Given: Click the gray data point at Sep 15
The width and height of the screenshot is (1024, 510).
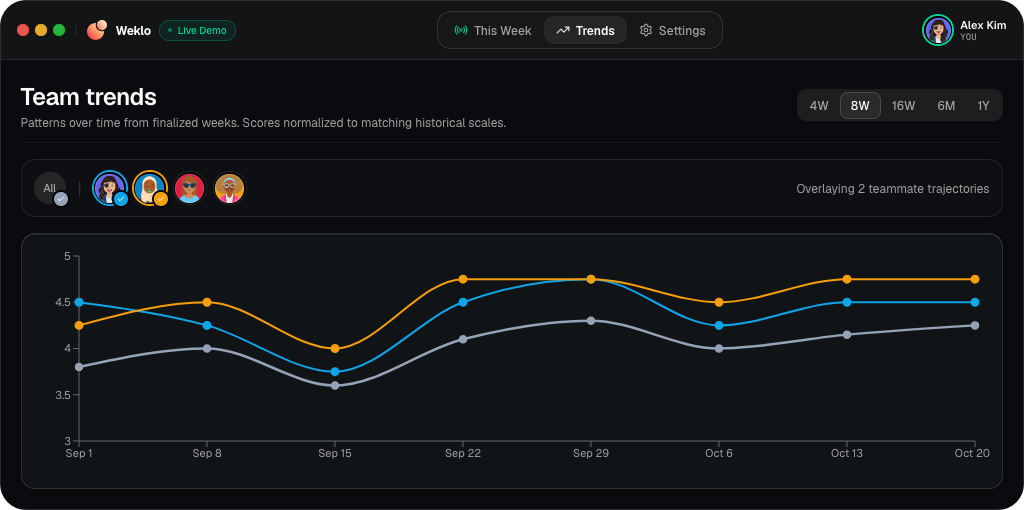Looking at the screenshot, I should pyautogui.click(x=335, y=385).
